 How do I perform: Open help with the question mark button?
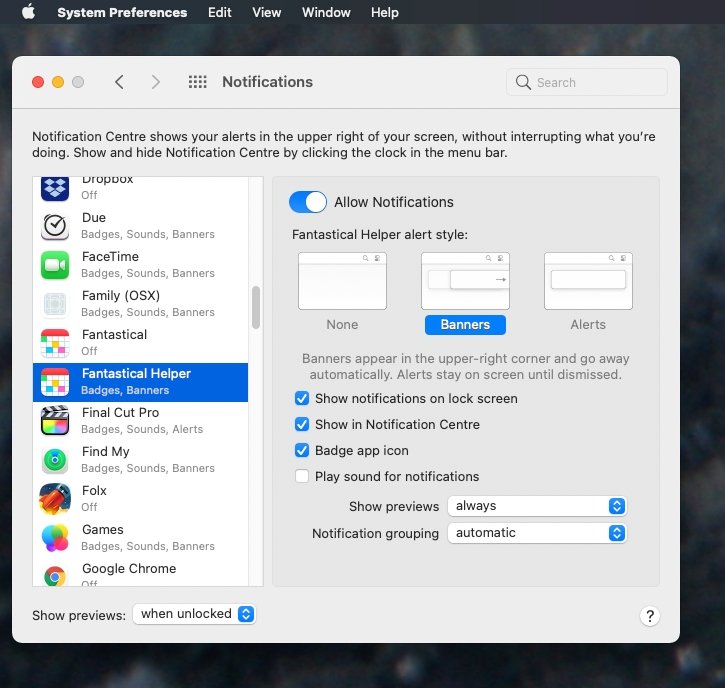coord(650,615)
